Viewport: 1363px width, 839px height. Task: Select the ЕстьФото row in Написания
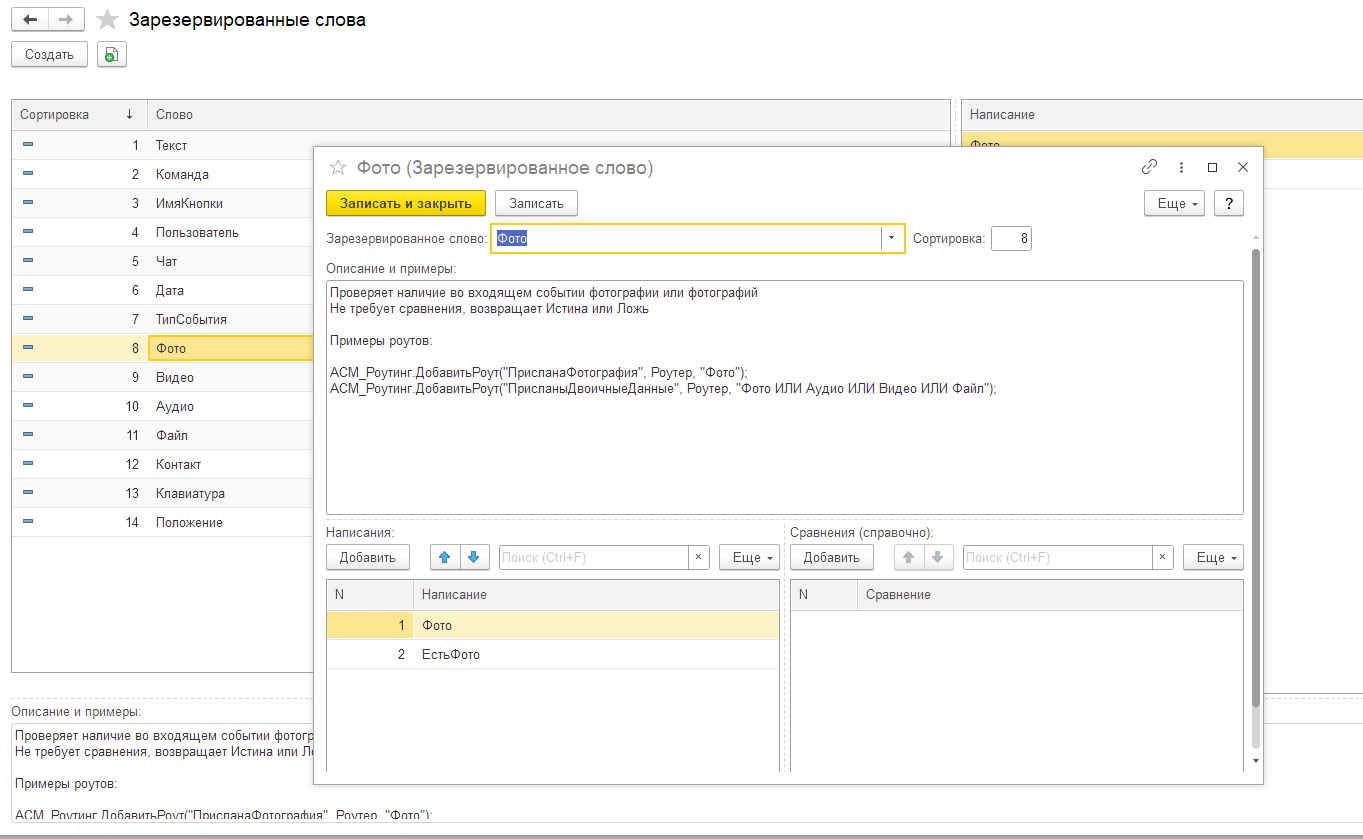pyautogui.click(x=553, y=654)
